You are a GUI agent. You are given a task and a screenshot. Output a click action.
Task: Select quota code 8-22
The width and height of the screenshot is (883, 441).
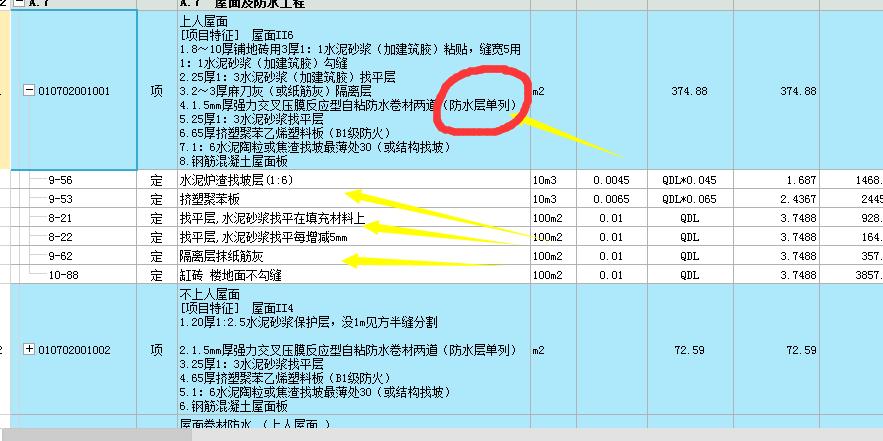tap(60, 238)
